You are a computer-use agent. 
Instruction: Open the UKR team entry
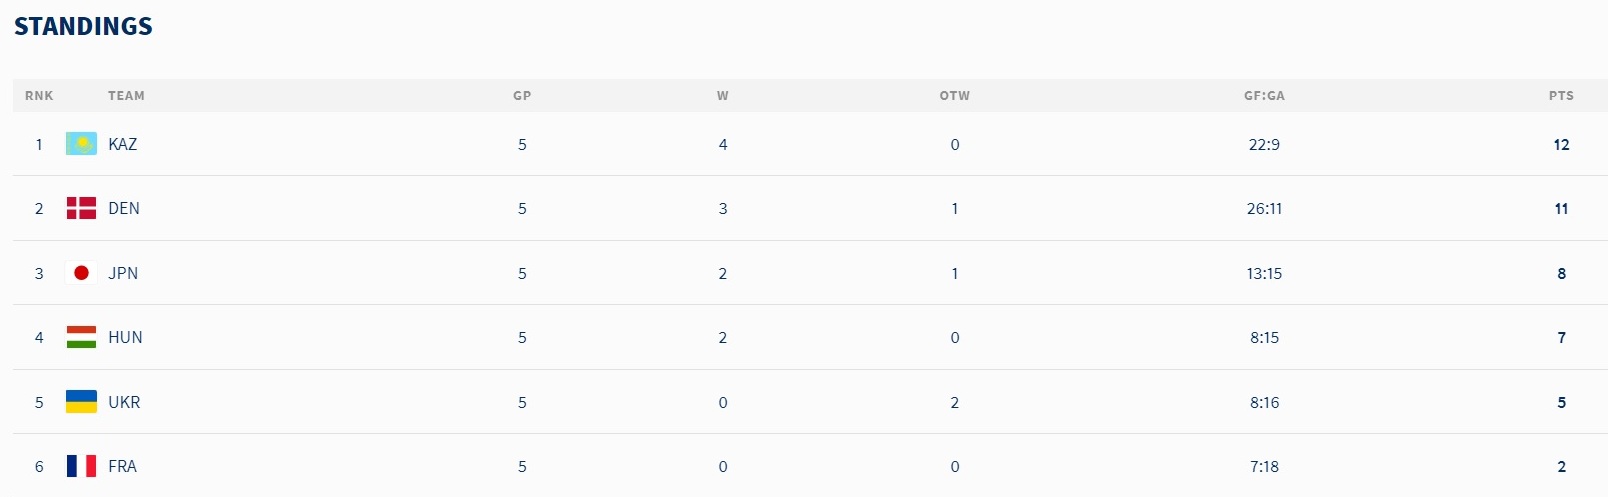tap(124, 402)
